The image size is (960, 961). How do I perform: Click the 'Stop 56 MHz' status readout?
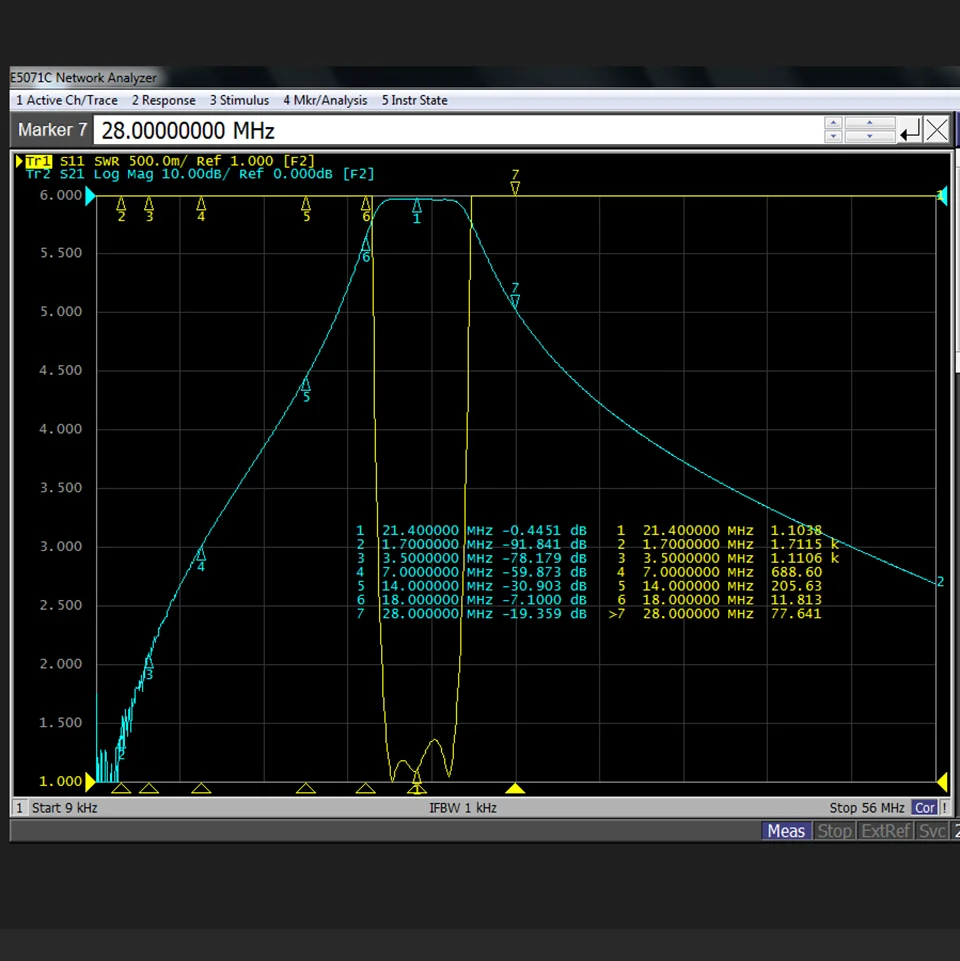point(866,808)
